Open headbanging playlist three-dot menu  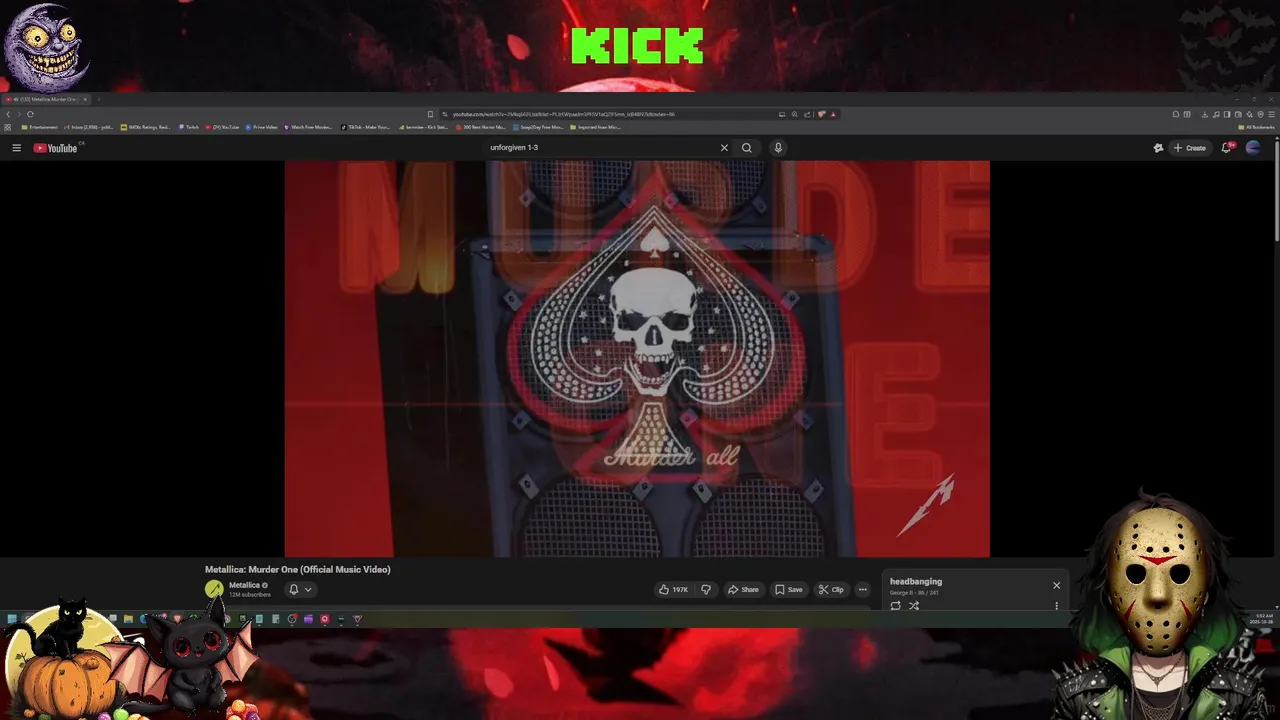click(x=1056, y=606)
